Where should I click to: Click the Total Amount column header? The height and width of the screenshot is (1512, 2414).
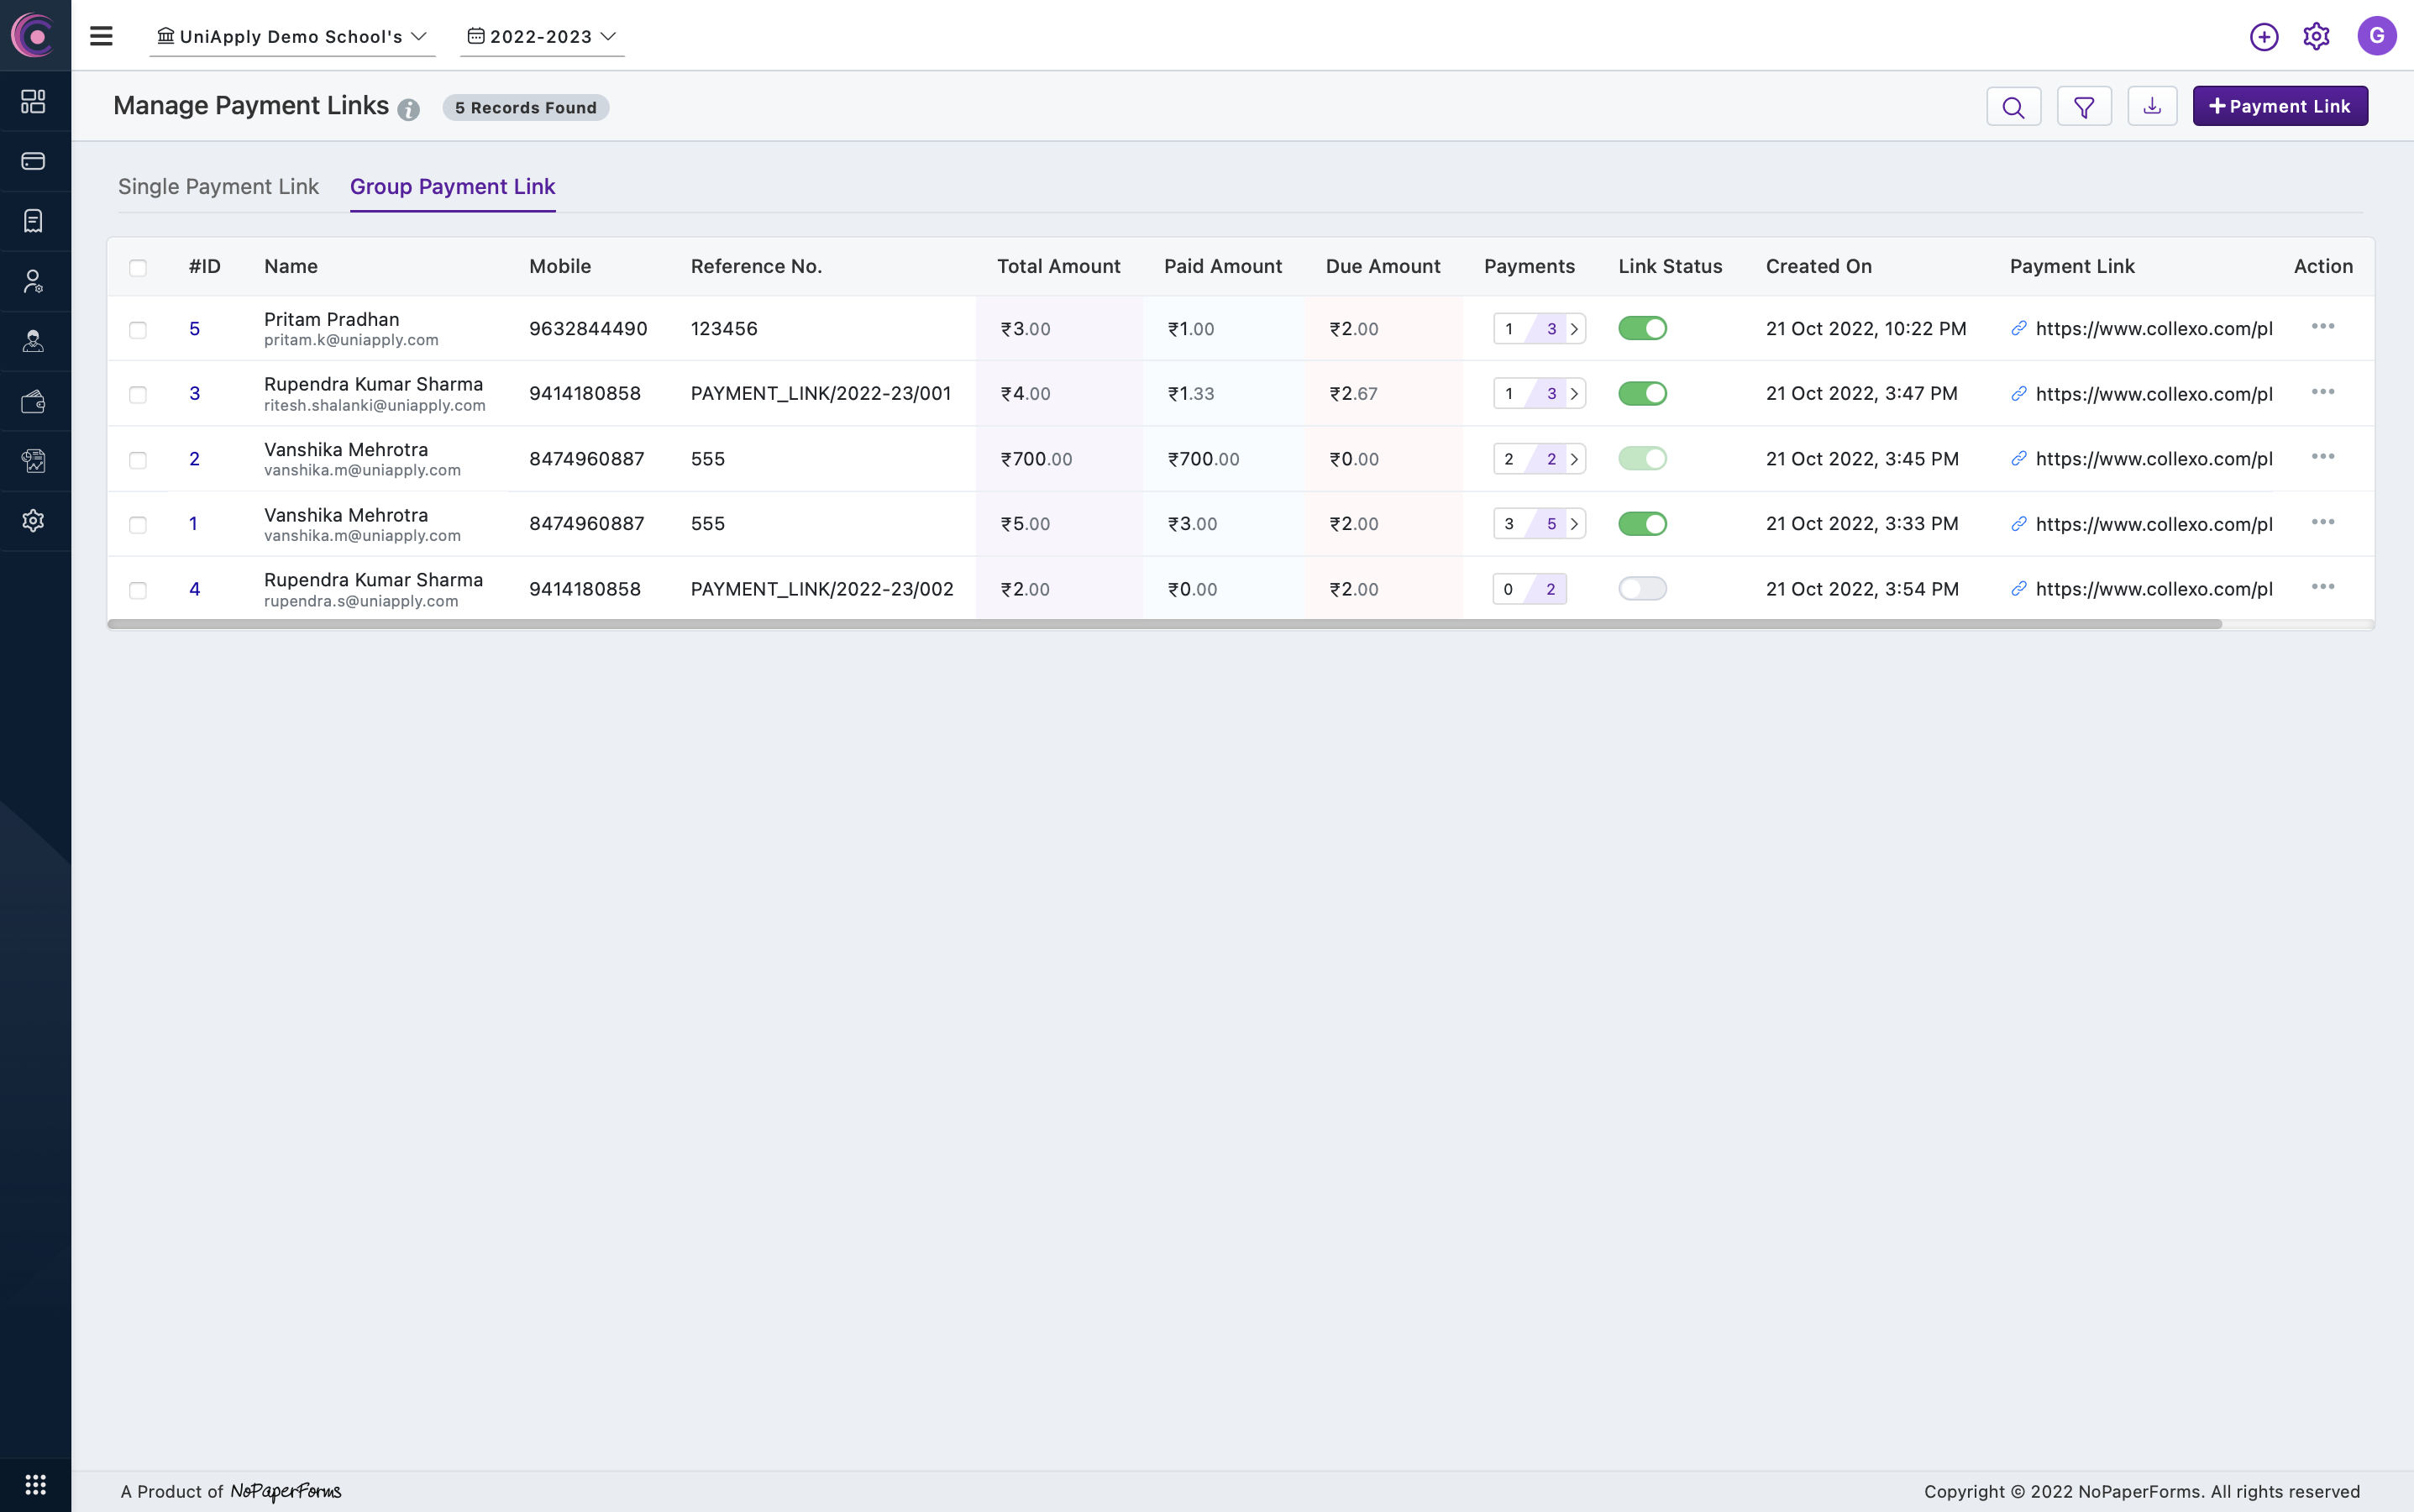1059,267
